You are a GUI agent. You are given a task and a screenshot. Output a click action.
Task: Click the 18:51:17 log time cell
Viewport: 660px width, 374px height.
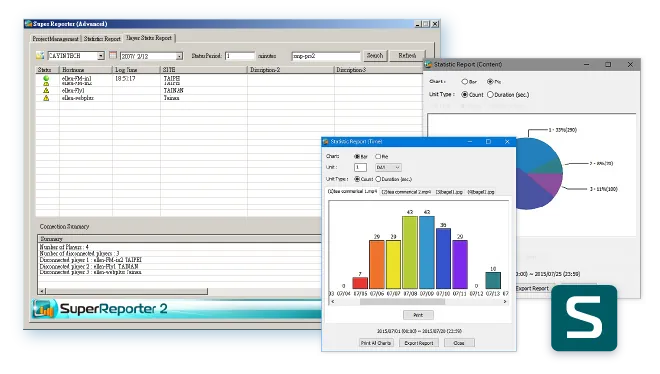(x=125, y=79)
